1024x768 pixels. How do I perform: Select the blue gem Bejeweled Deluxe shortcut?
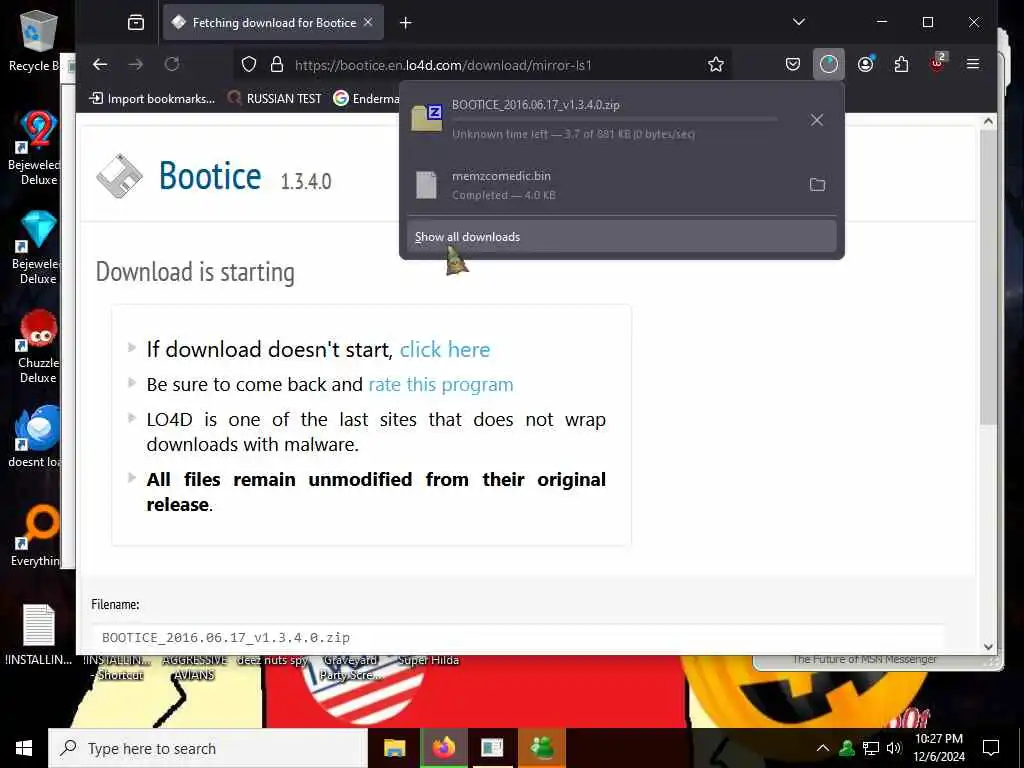pyautogui.click(x=36, y=248)
